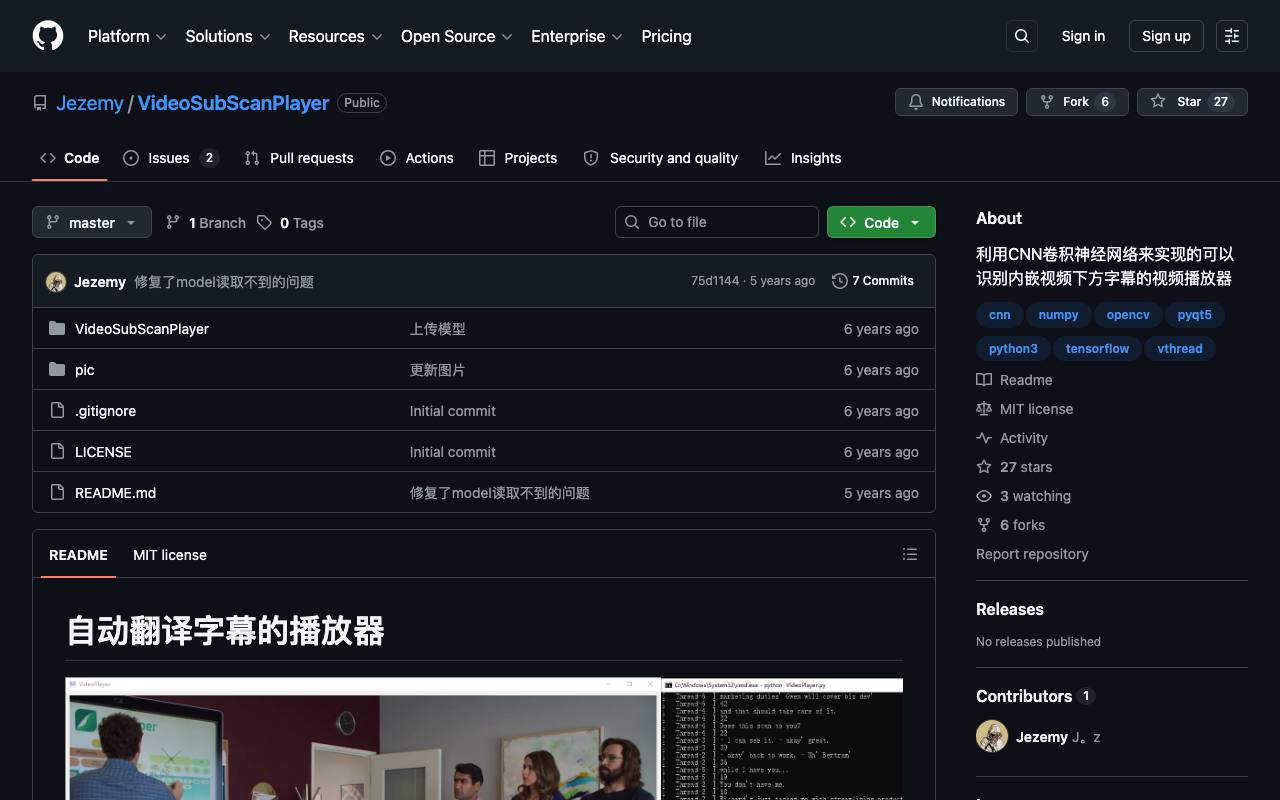
Task: Click the stars icon in About
Action: (984, 467)
